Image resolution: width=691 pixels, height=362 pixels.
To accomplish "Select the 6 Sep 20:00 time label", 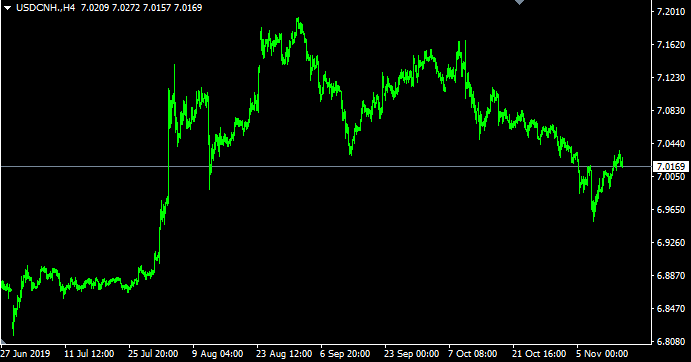I will 345,354.
